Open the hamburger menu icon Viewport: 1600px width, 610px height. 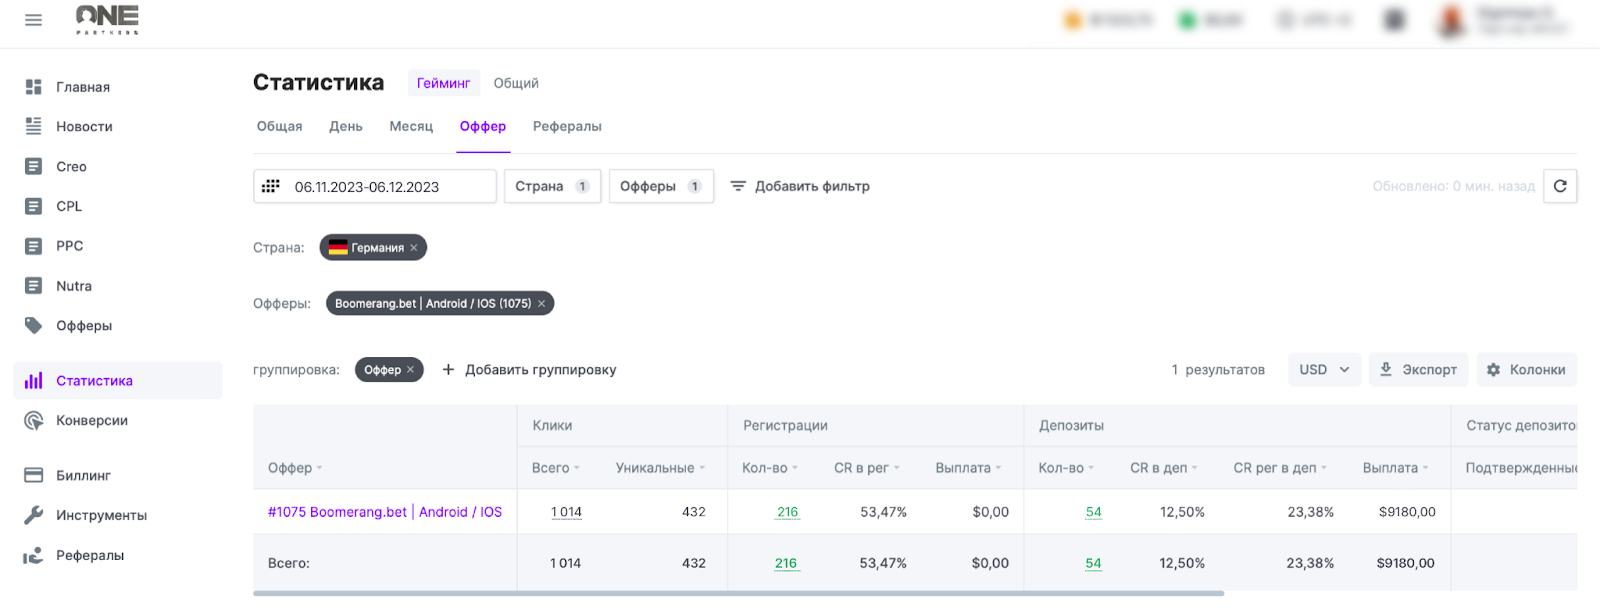click(33, 19)
